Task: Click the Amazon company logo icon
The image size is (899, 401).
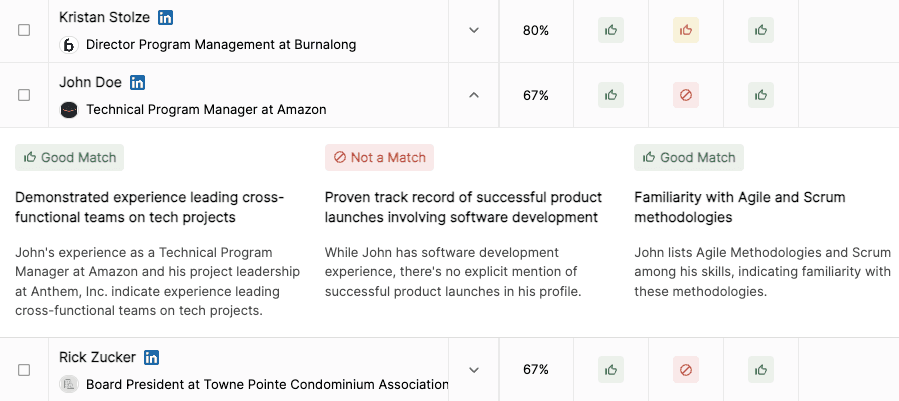Action: [69, 110]
